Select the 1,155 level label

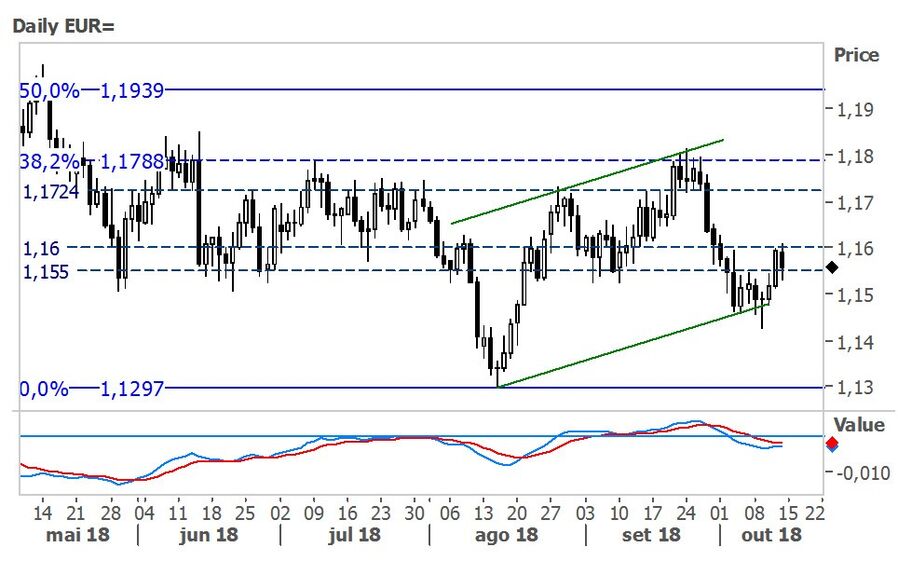(46, 271)
